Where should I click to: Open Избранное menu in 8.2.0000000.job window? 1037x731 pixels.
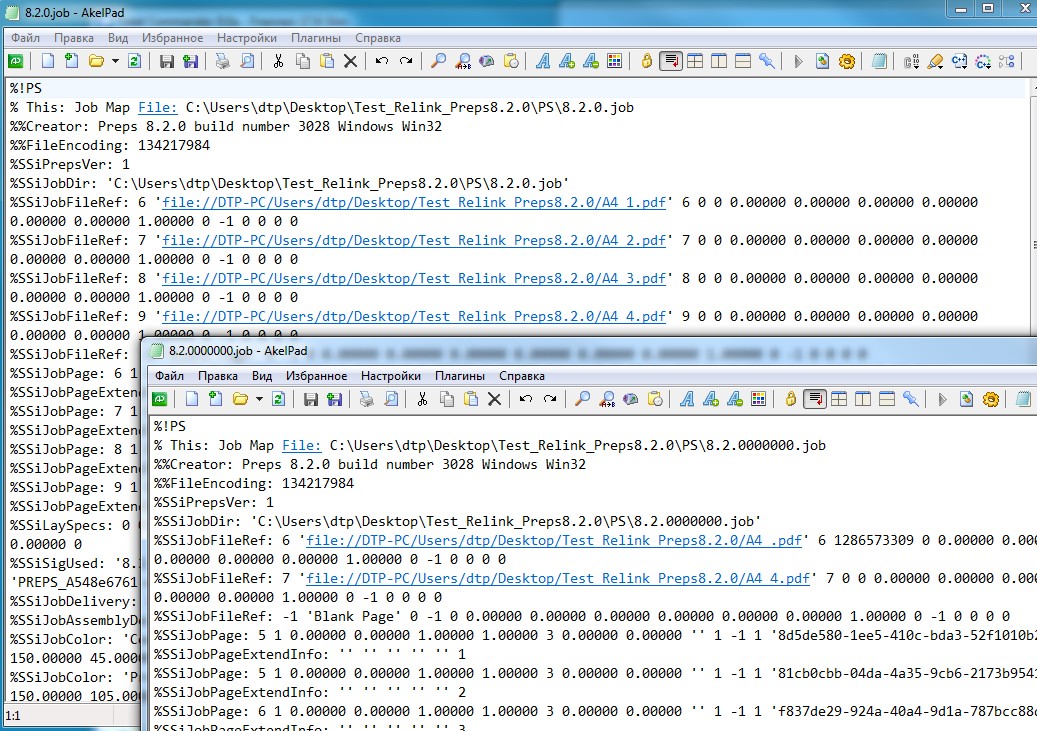[316, 376]
